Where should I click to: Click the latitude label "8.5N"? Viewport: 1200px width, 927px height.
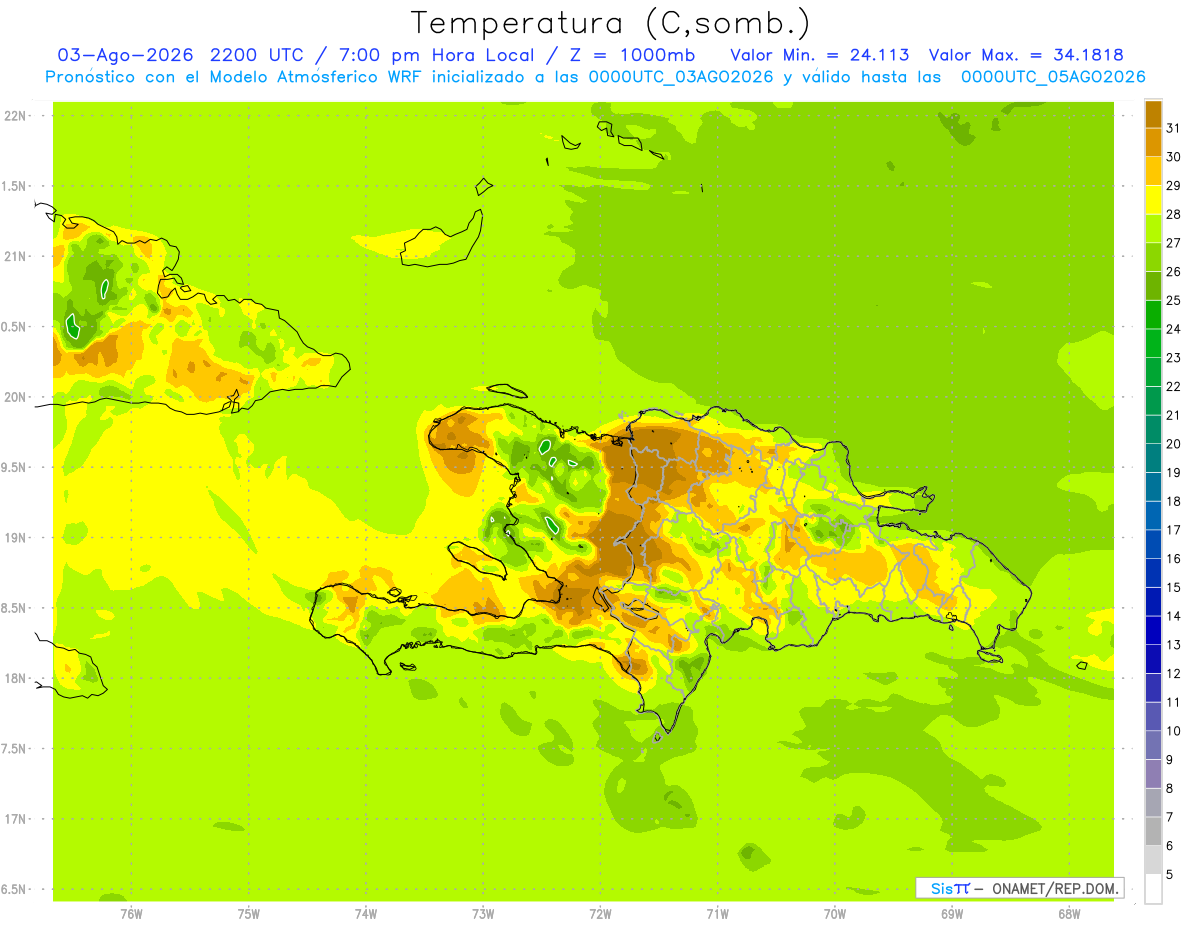(14, 608)
